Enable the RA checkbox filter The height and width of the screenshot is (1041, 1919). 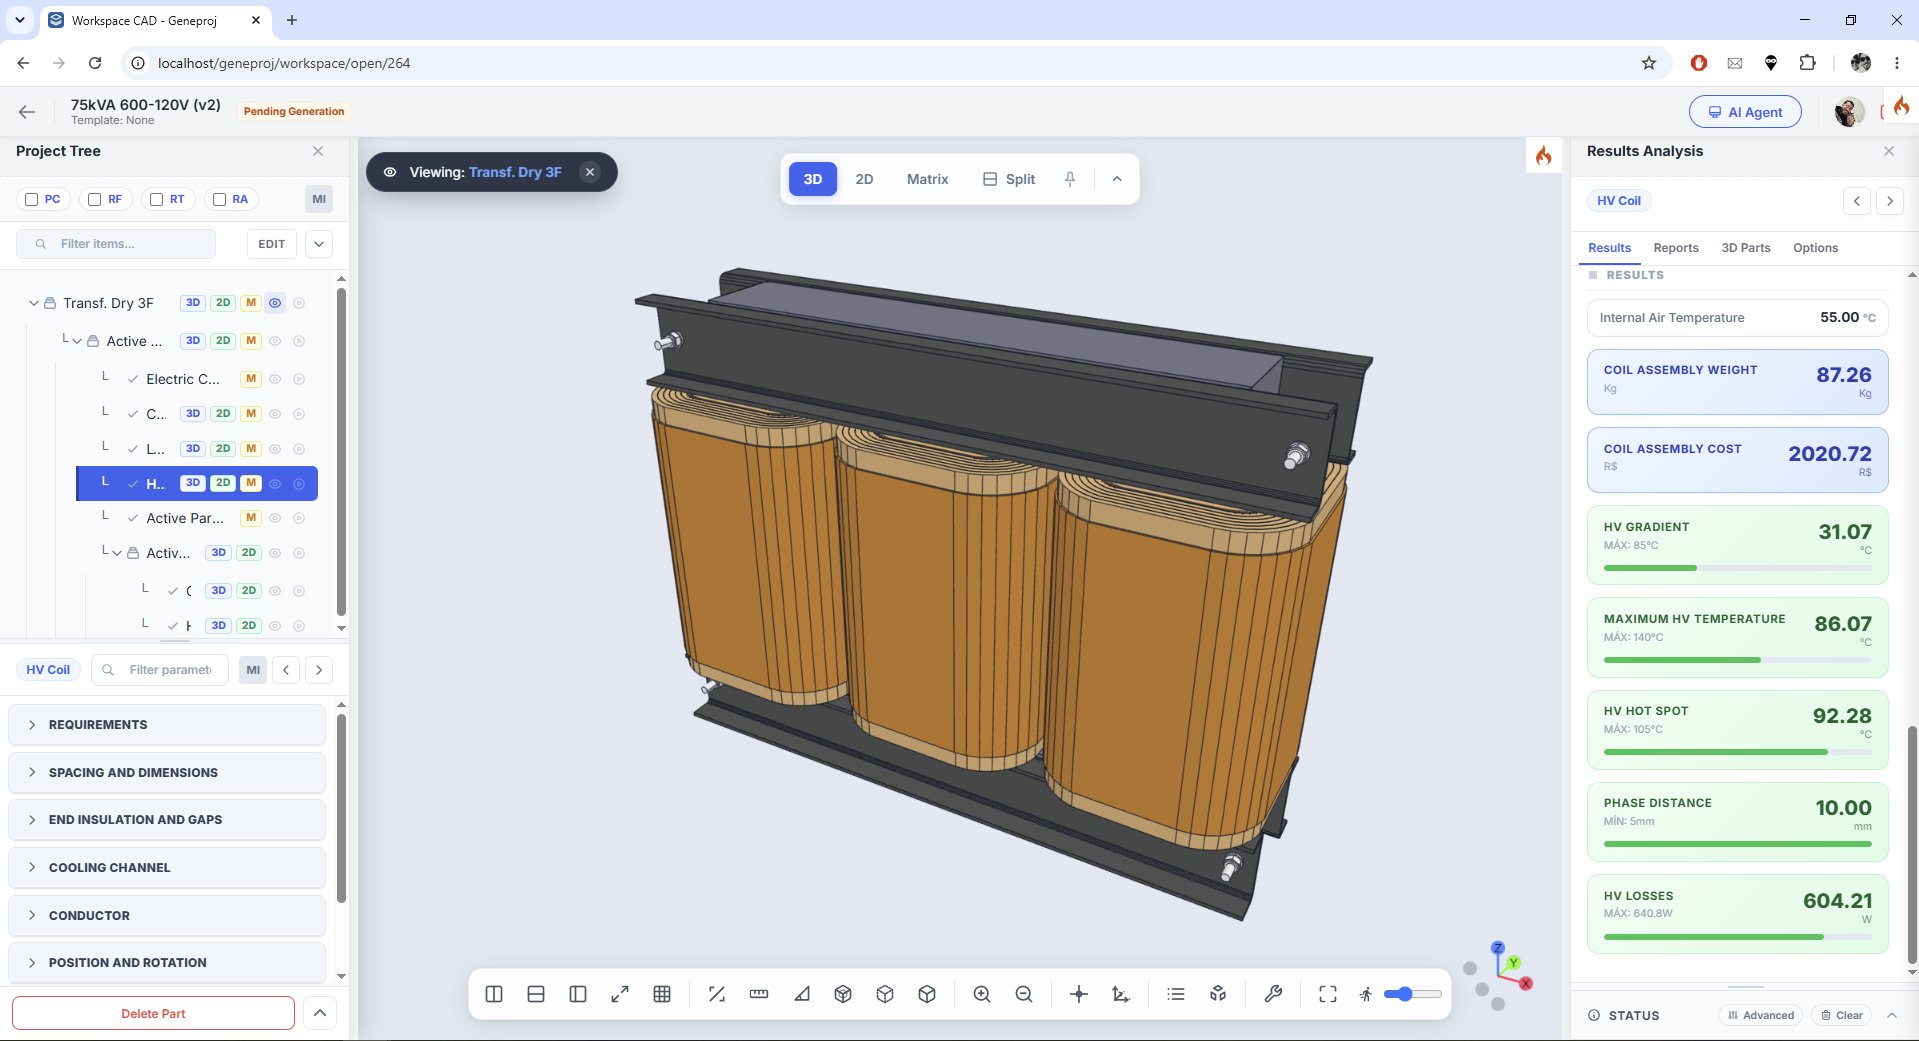click(230, 199)
